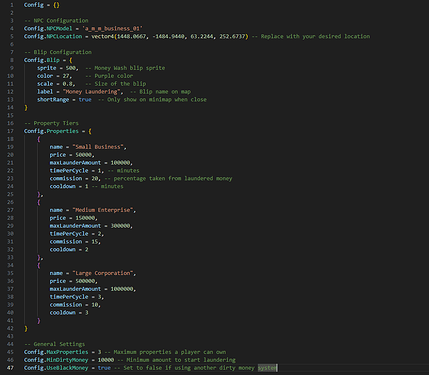
Task: Click the opening purple brace on line 26
Action: pyautogui.click(x=39, y=202)
